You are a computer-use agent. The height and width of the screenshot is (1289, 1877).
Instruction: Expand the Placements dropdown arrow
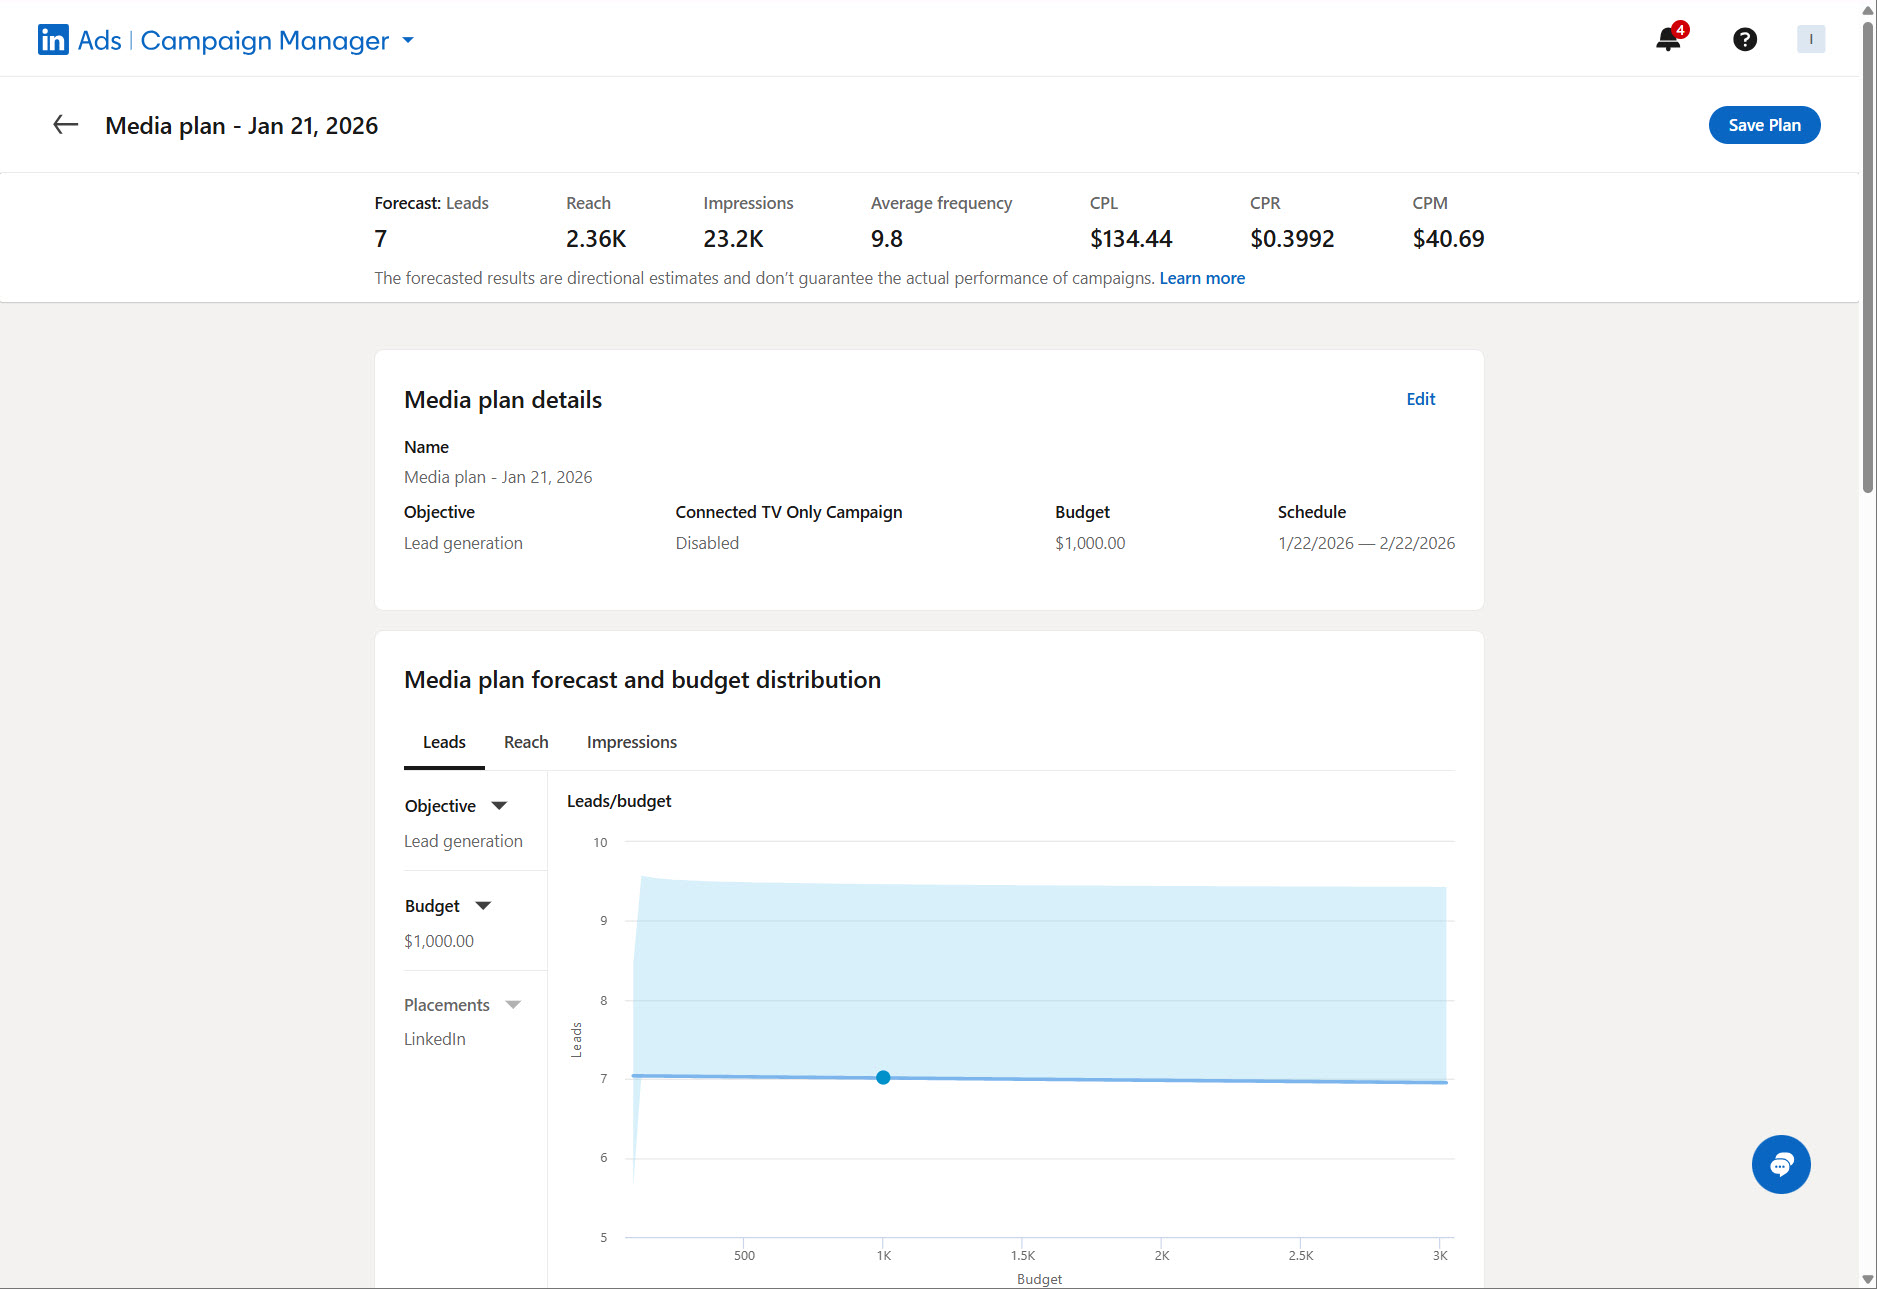[x=513, y=1005]
